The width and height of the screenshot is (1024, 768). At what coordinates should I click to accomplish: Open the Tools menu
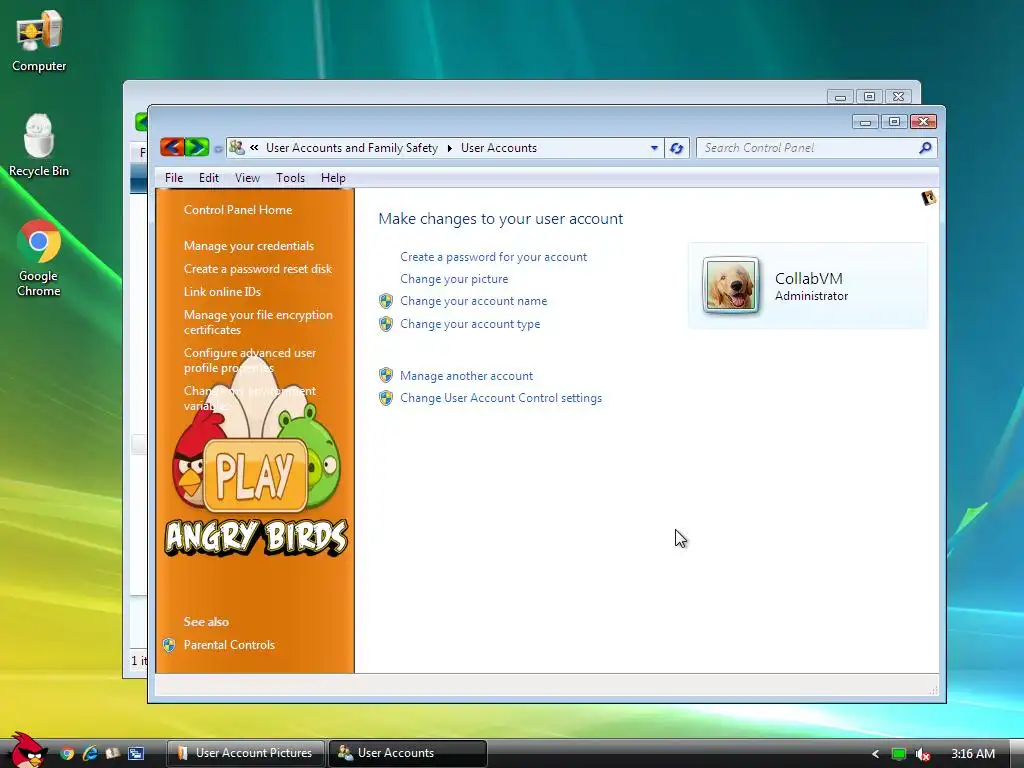[x=290, y=178]
